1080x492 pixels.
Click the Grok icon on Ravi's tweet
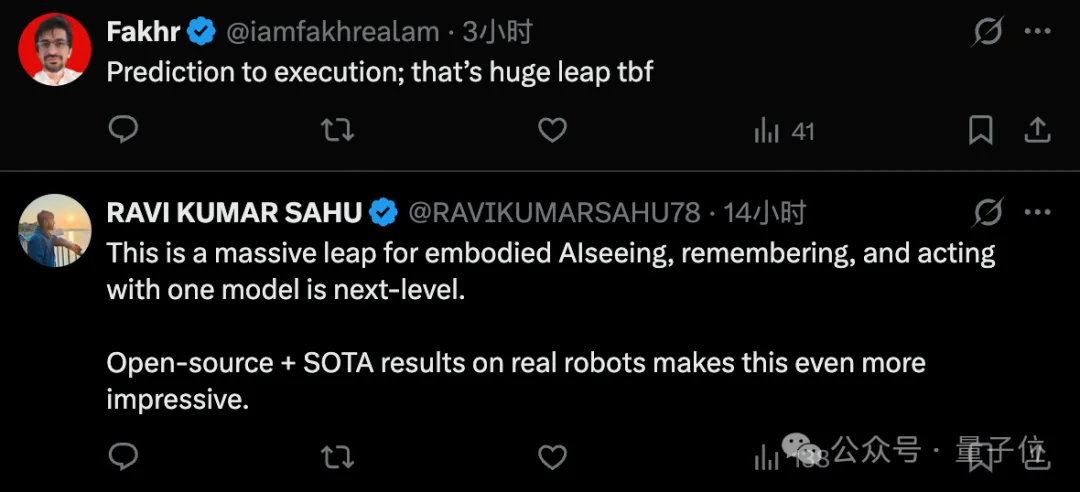988,212
